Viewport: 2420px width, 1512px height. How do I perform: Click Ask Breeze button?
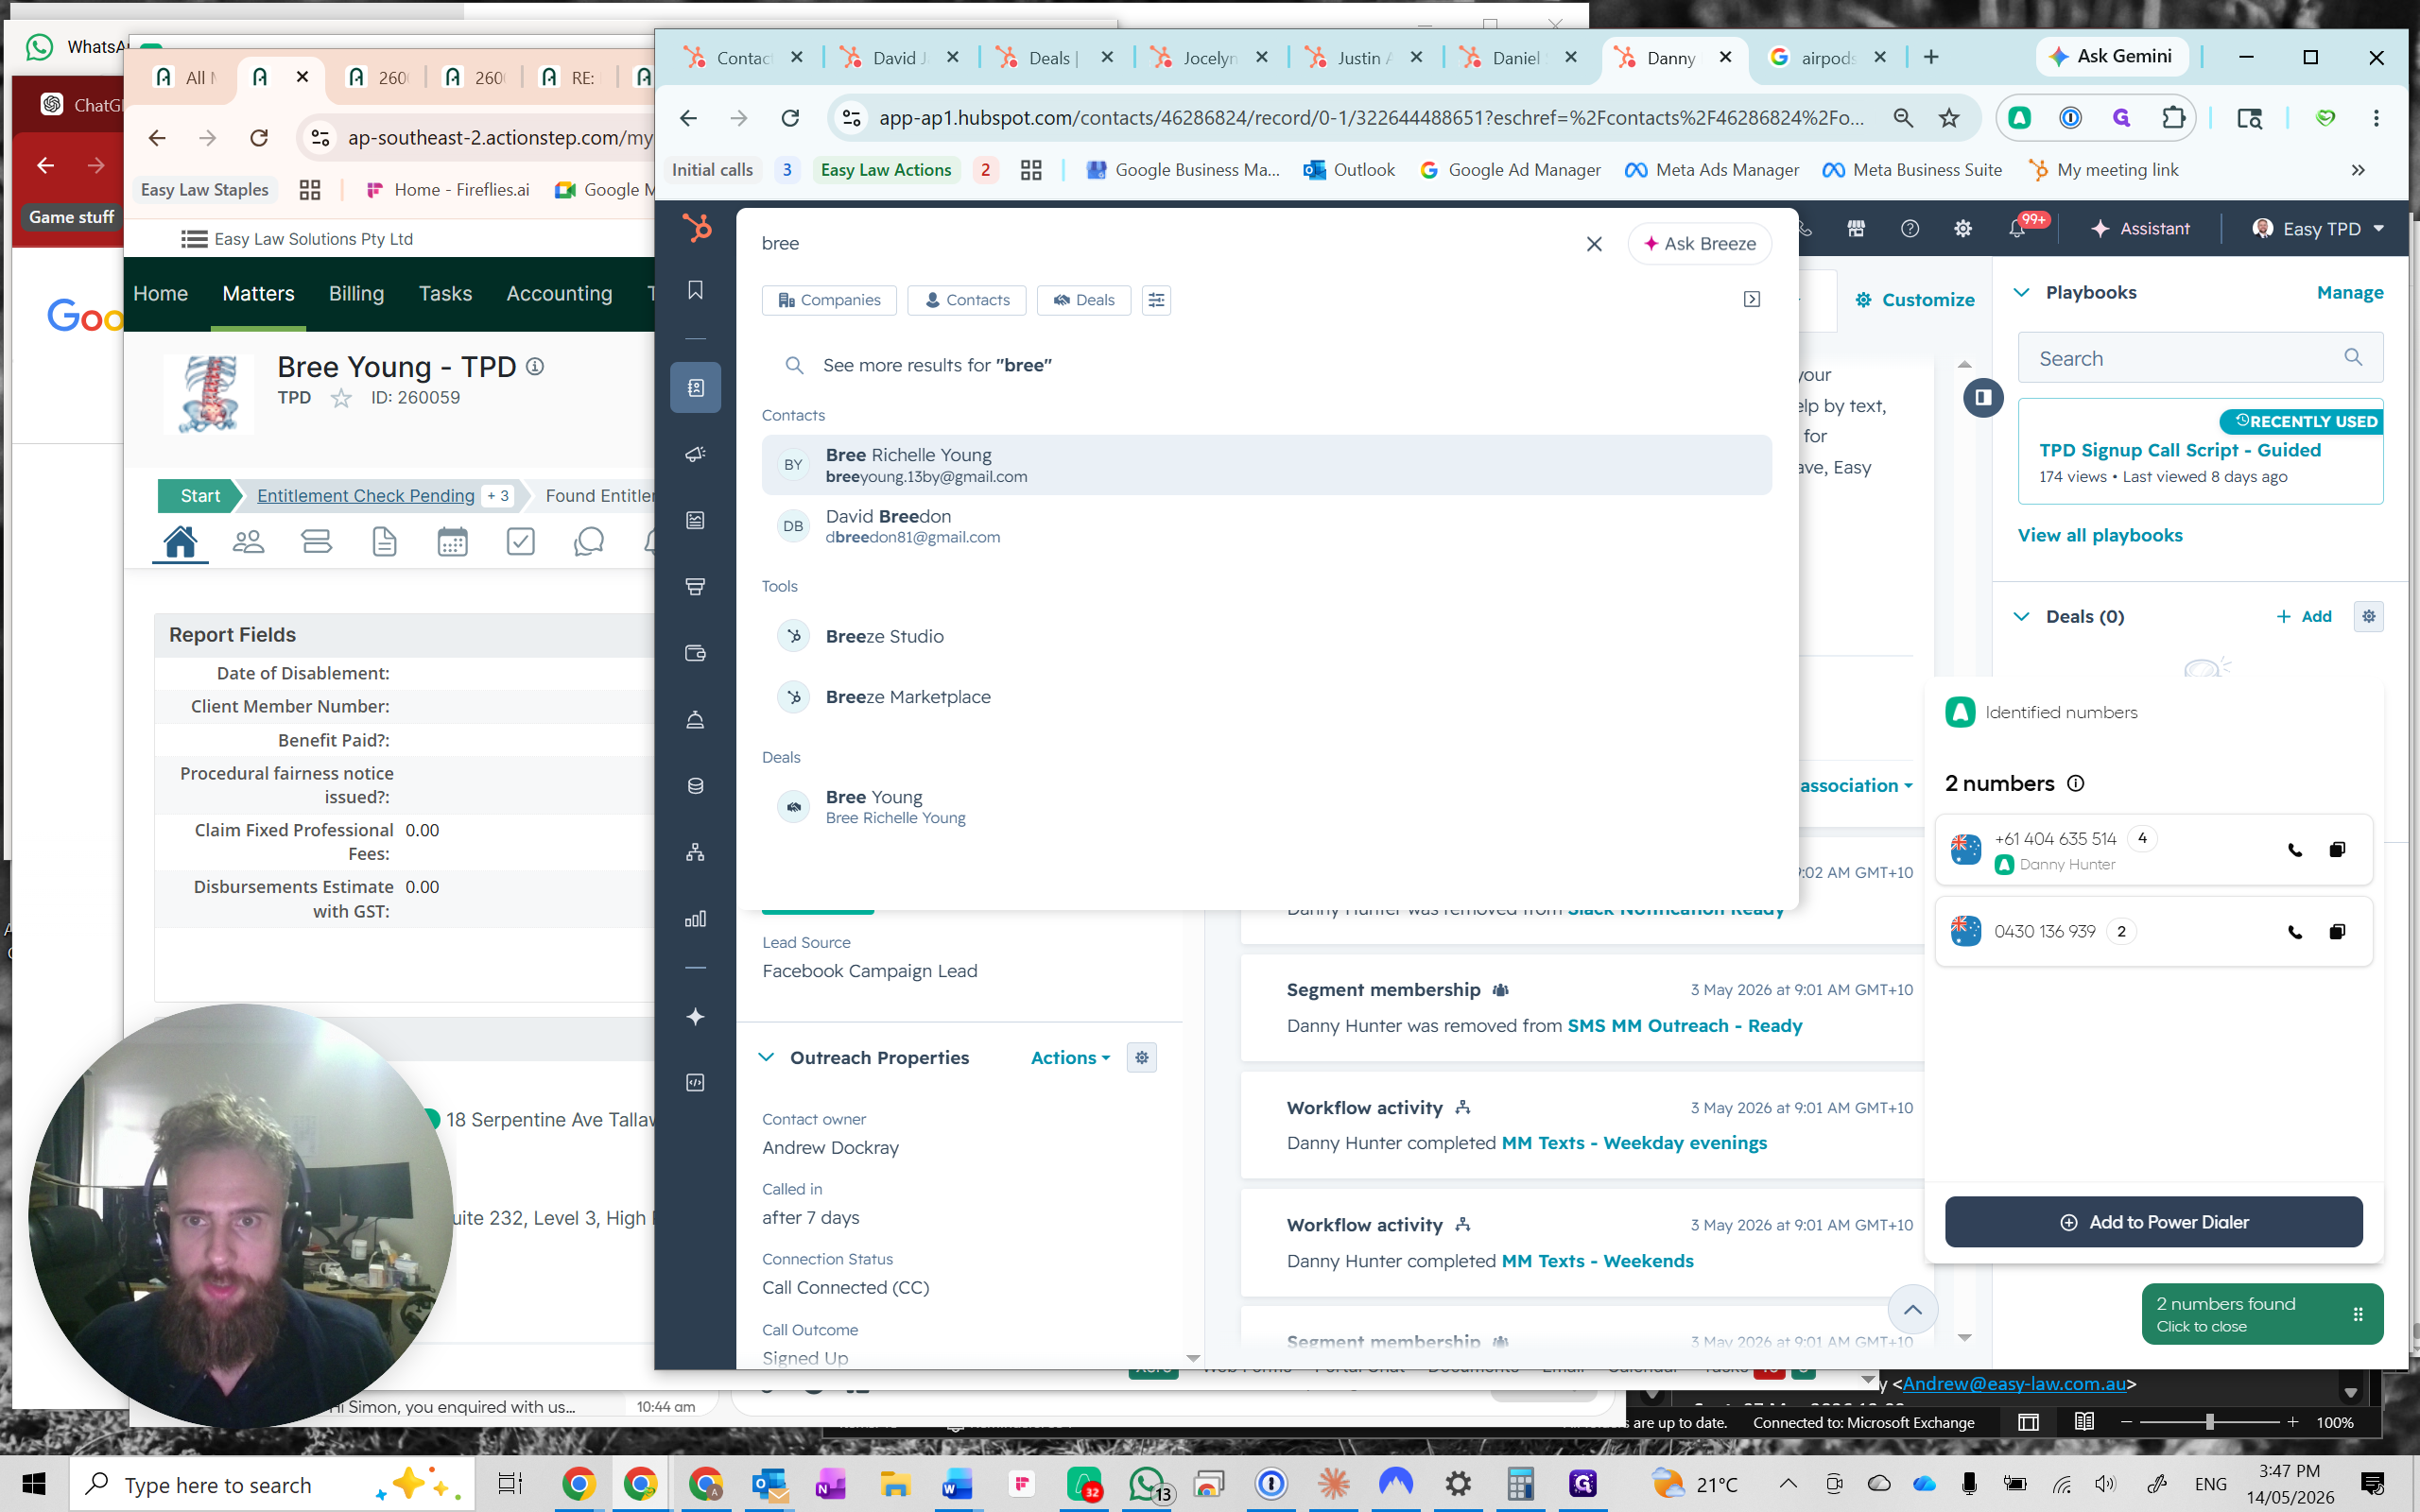pyautogui.click(x=1700, y=244)
